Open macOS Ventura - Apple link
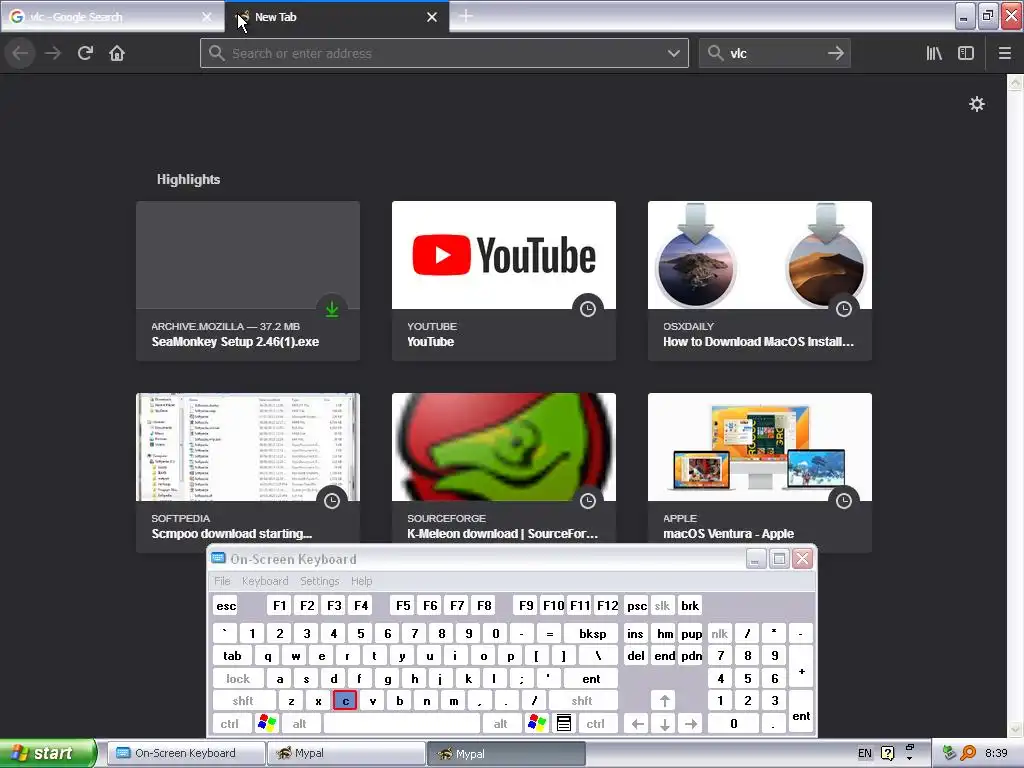The image size is (1024, 768). pyautogui.click(x=728, y=534)
